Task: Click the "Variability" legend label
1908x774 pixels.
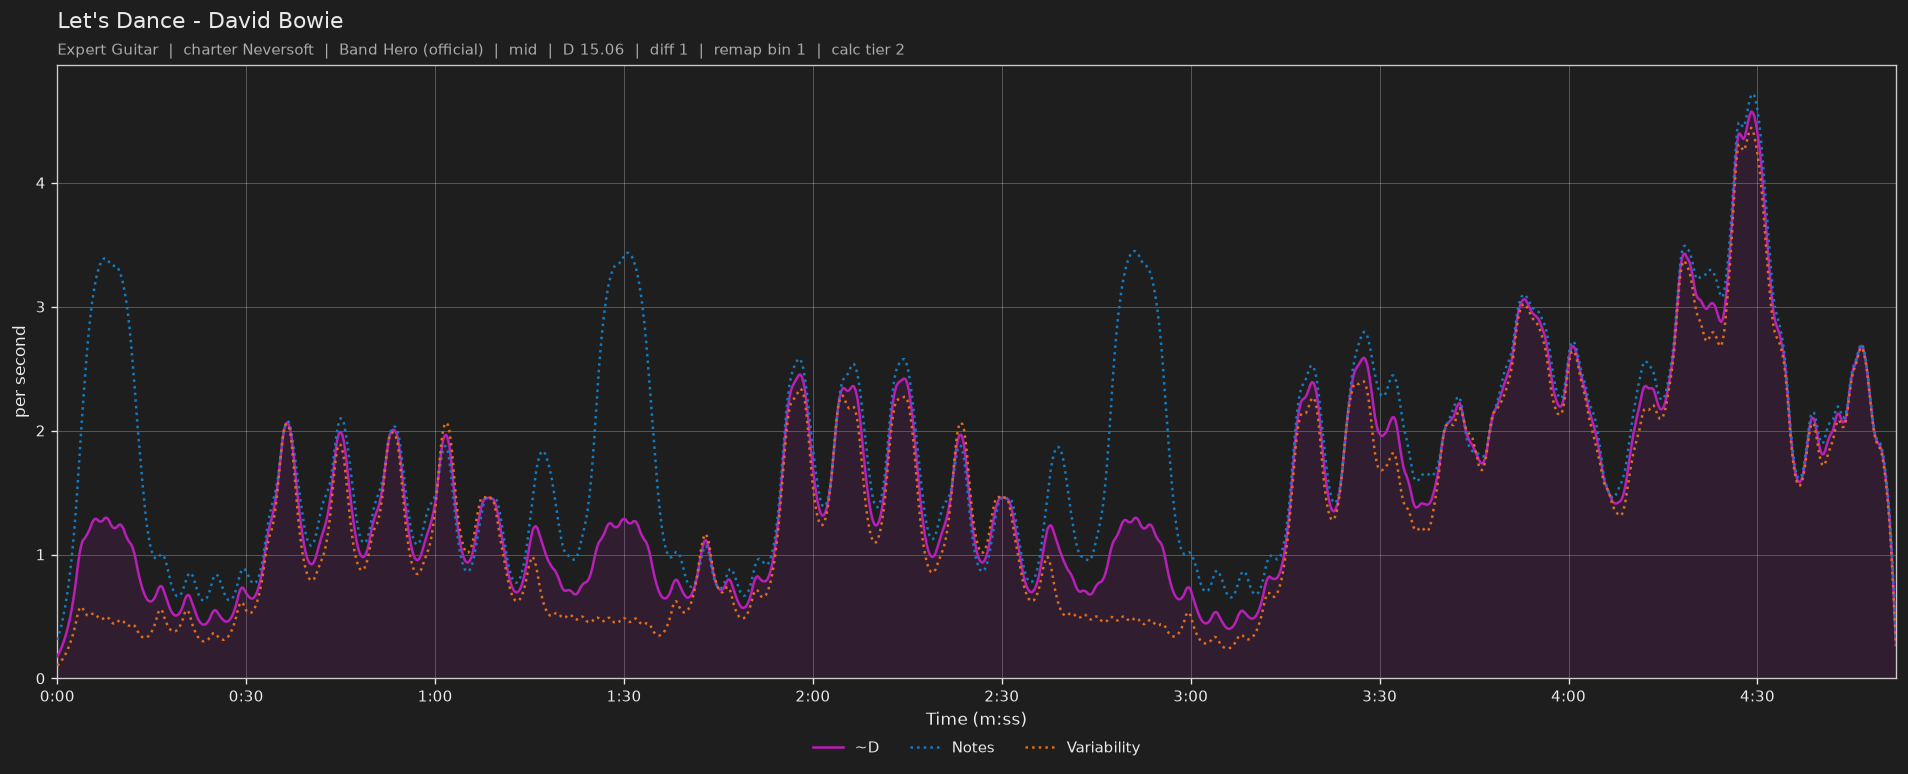Action: [x=1103, y=748]
